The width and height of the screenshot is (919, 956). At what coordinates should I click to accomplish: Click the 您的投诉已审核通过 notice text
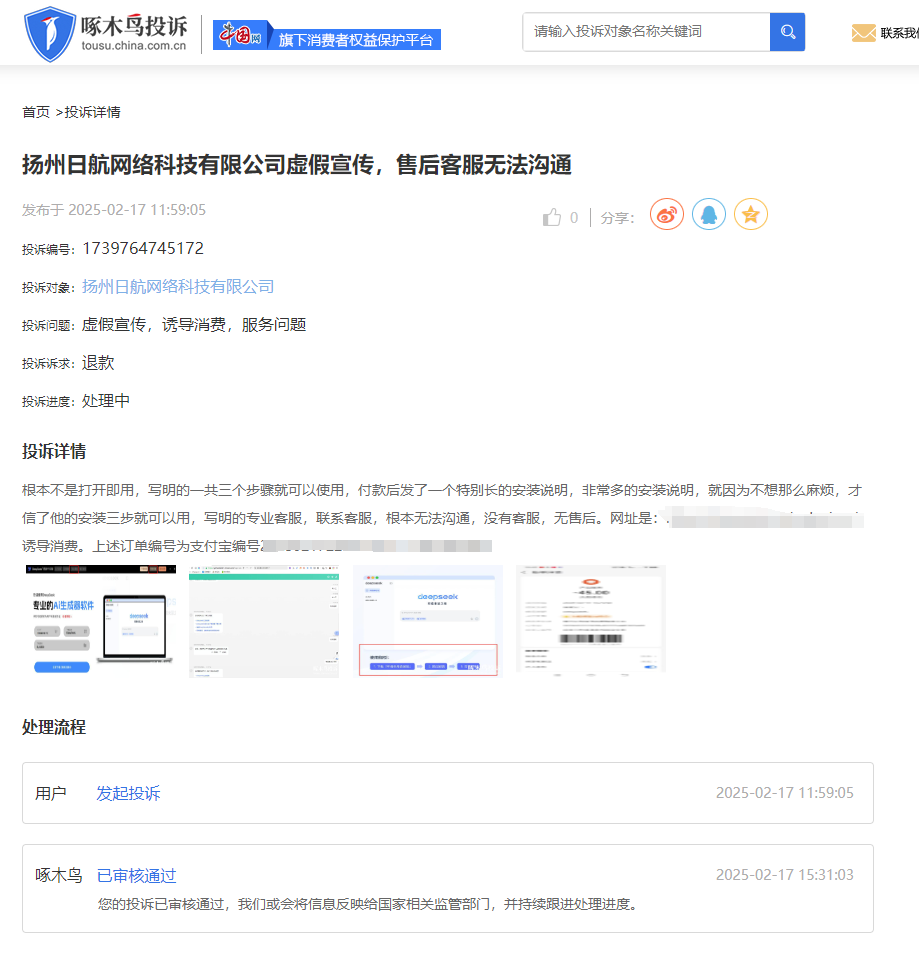368,904
